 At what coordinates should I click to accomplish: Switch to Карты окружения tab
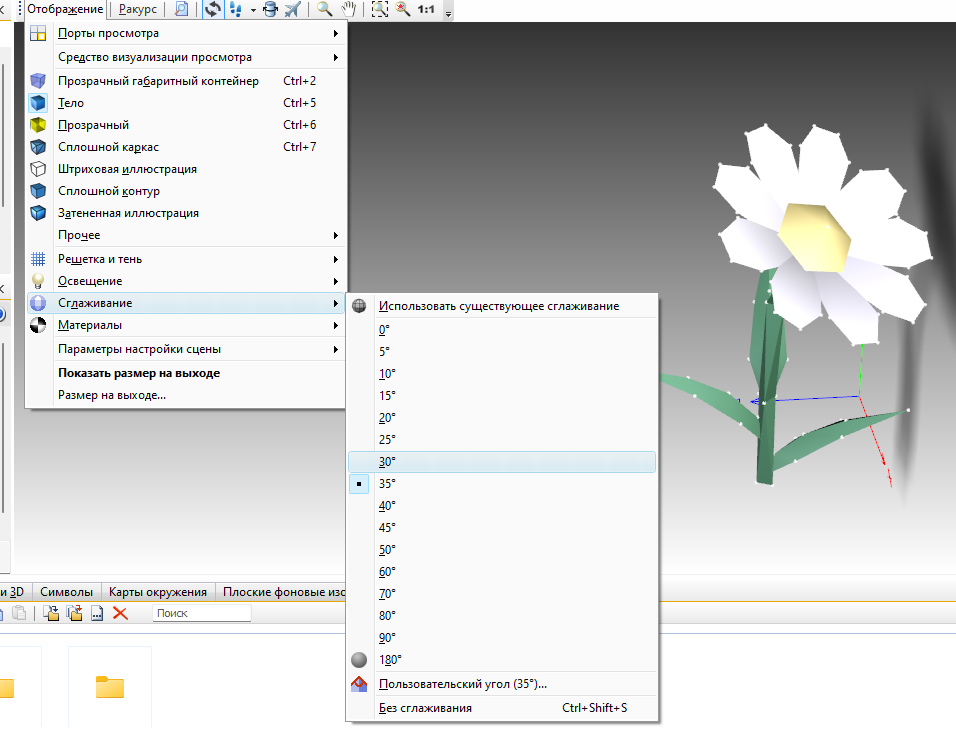point(158,592)
